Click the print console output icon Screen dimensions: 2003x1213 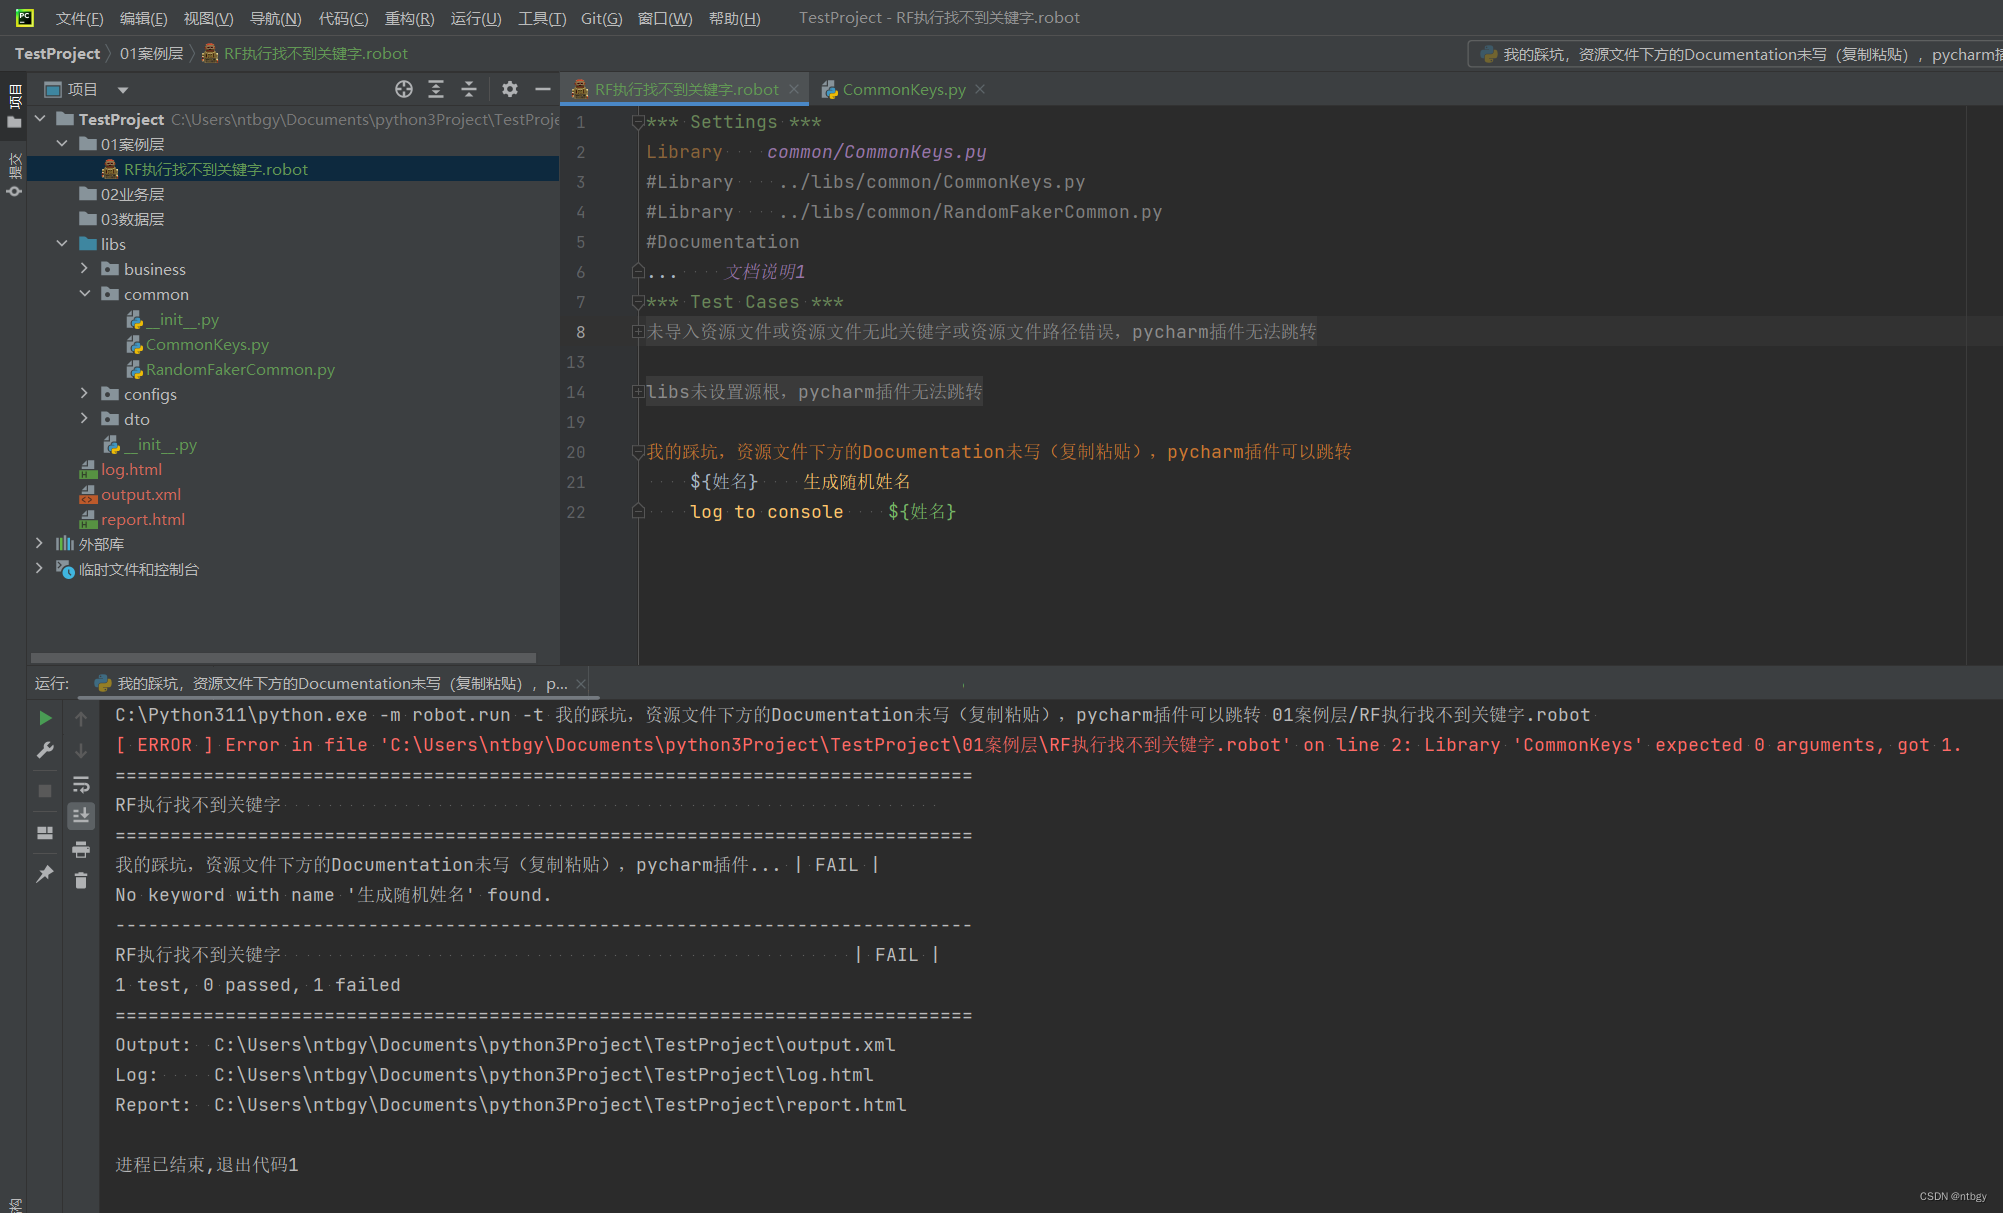[81, 849]
